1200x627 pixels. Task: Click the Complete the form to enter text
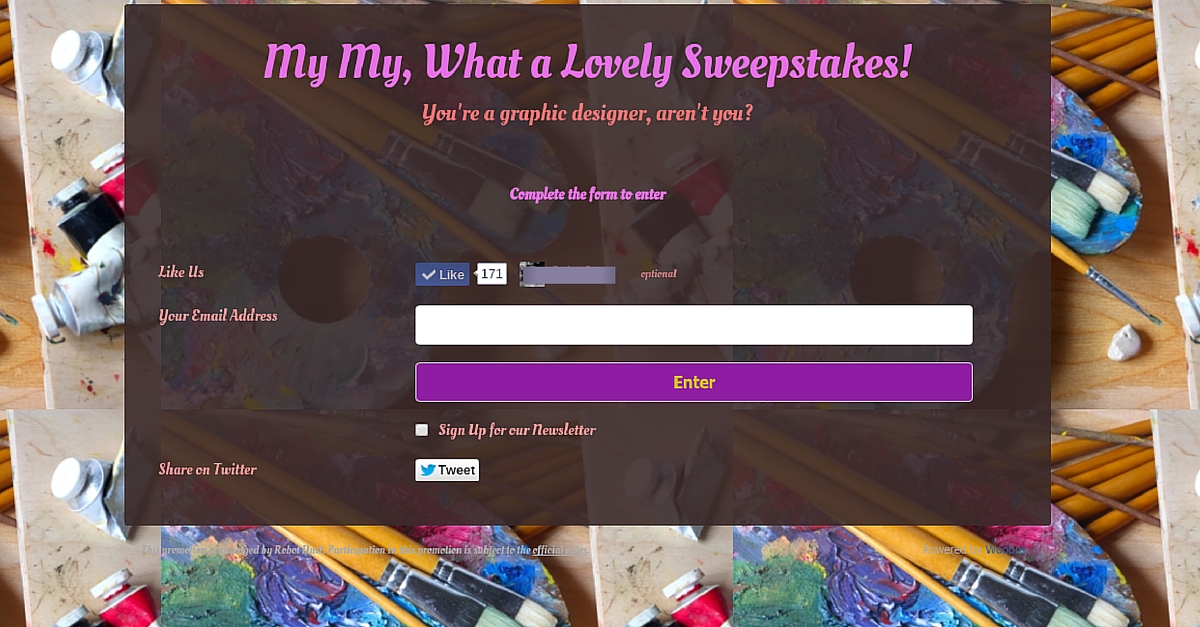point(588,194)
